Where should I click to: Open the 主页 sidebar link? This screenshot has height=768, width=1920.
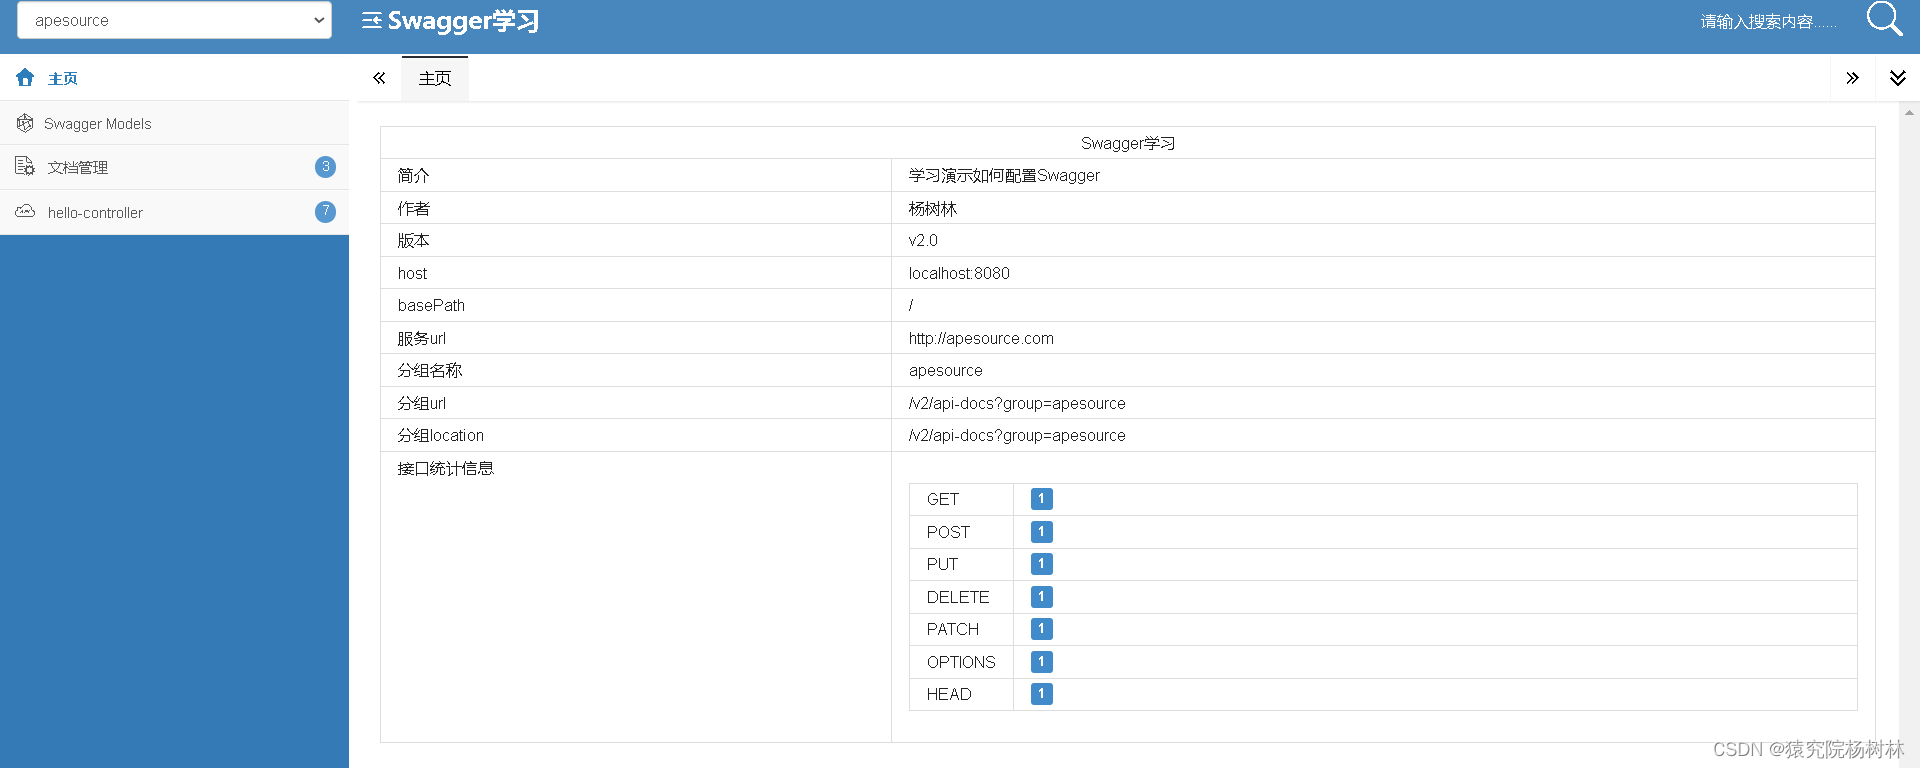[63, 78]
